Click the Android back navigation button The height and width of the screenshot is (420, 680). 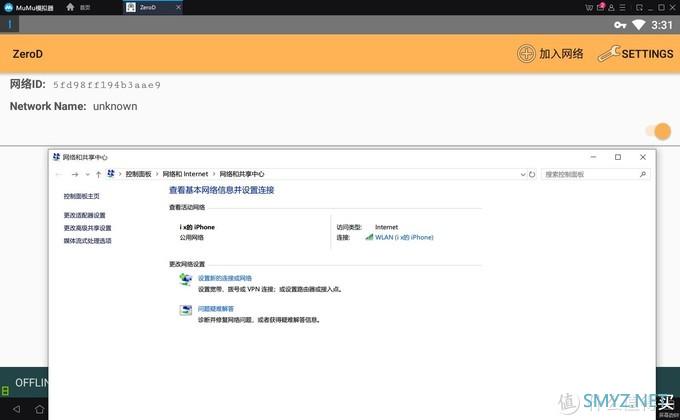tap(40, 409)
